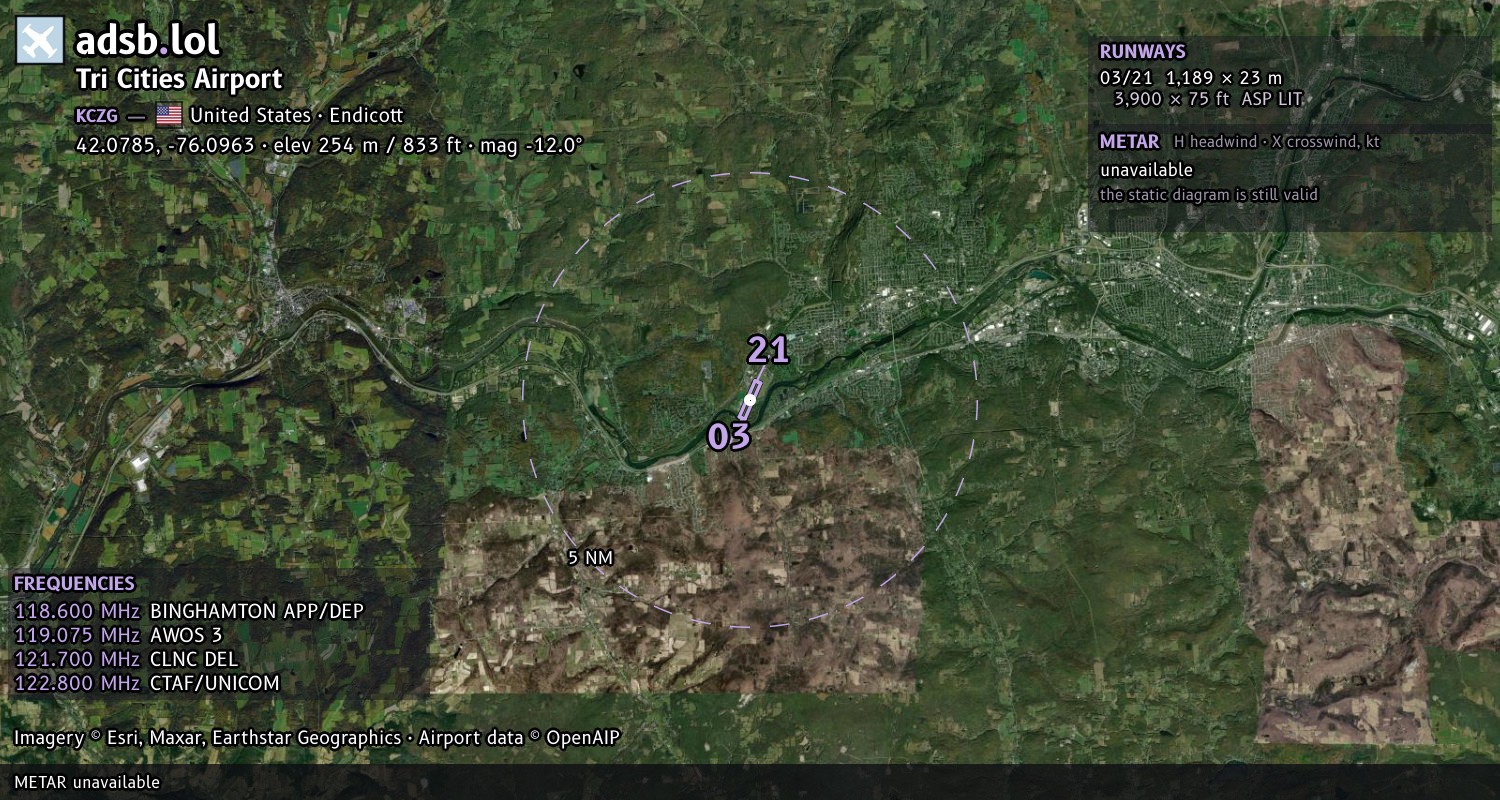Click the United States flag icon
1500x800 pixels.
click(169, 115)
